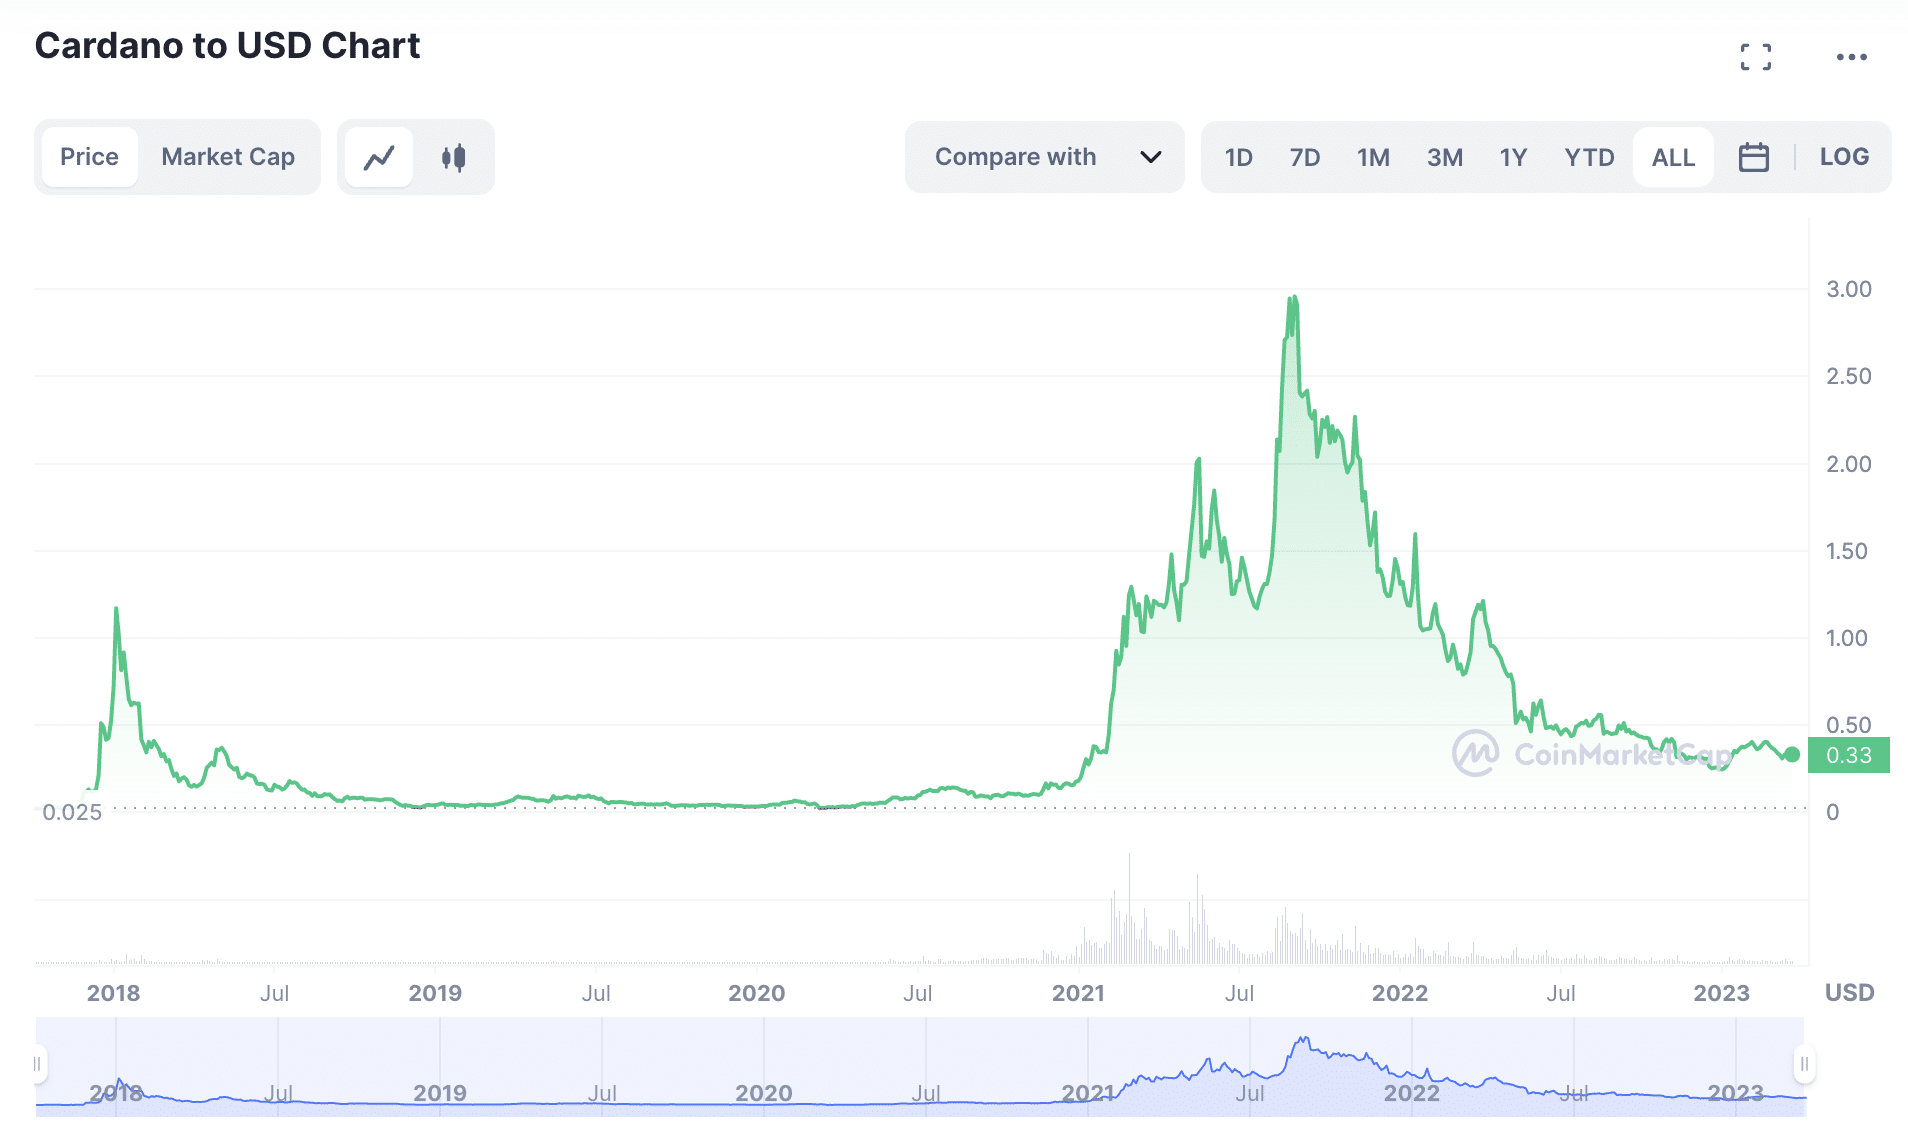Click the Cardano to USD Chart heading
1908x1132 pixels.
tap(227, 46)
